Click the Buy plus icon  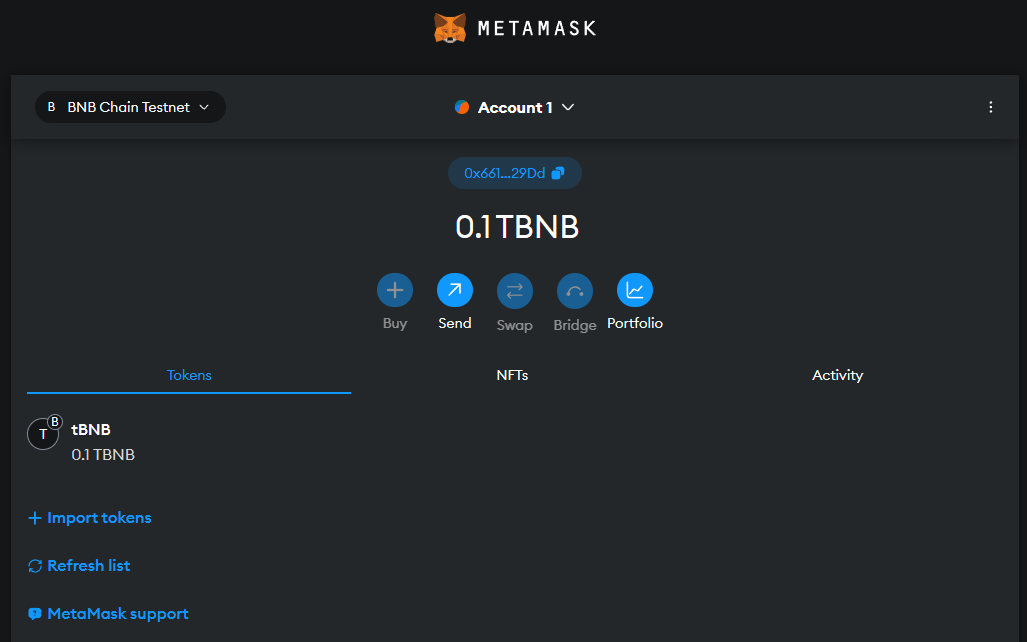395,289
